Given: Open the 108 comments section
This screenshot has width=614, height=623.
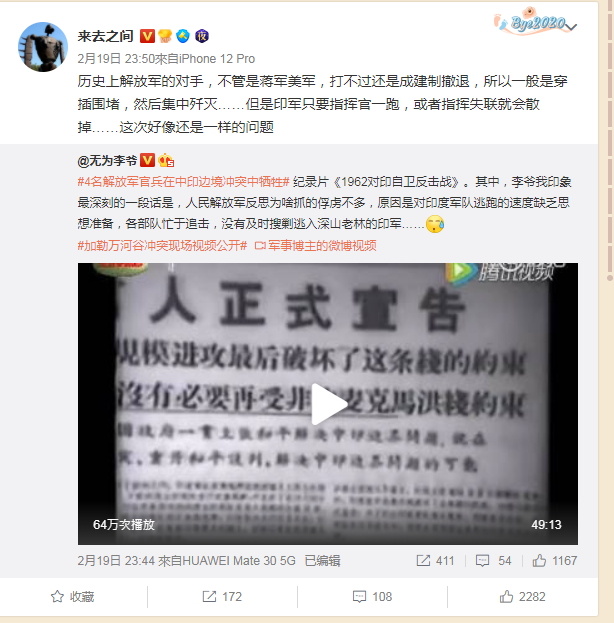Looking at the screenshot, I should [372, 596].
